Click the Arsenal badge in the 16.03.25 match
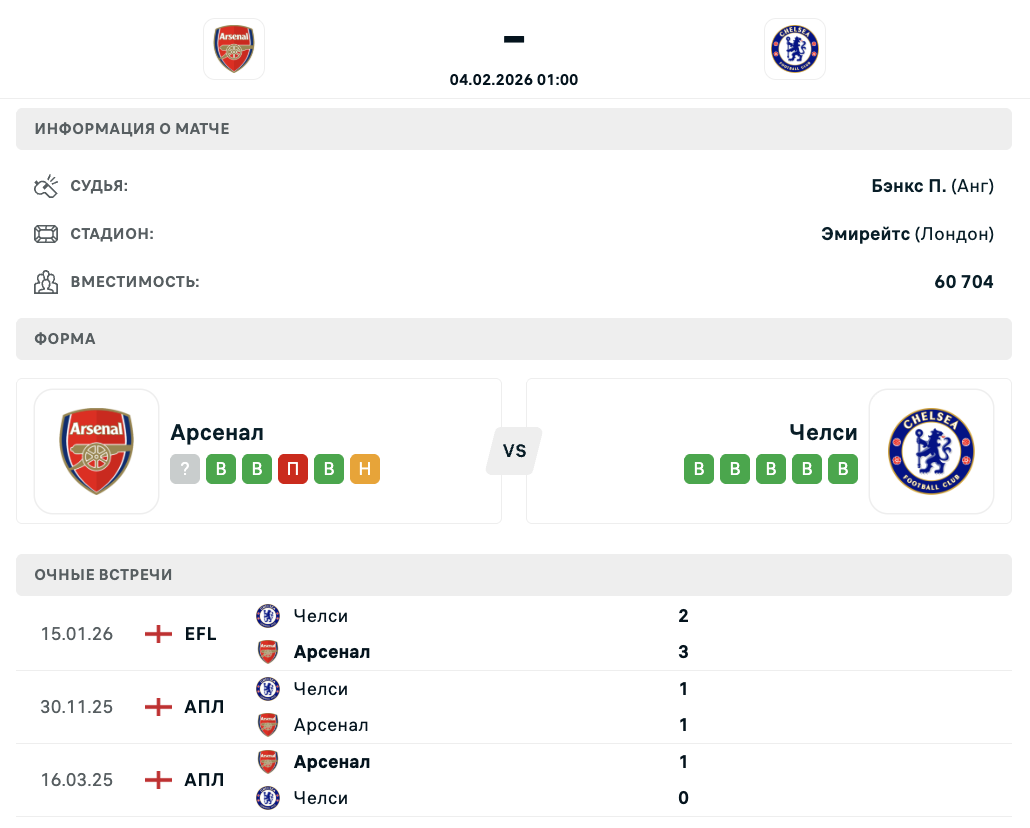Image resolution: width=1030 pixels, height=828 pixels. (268, 762)
